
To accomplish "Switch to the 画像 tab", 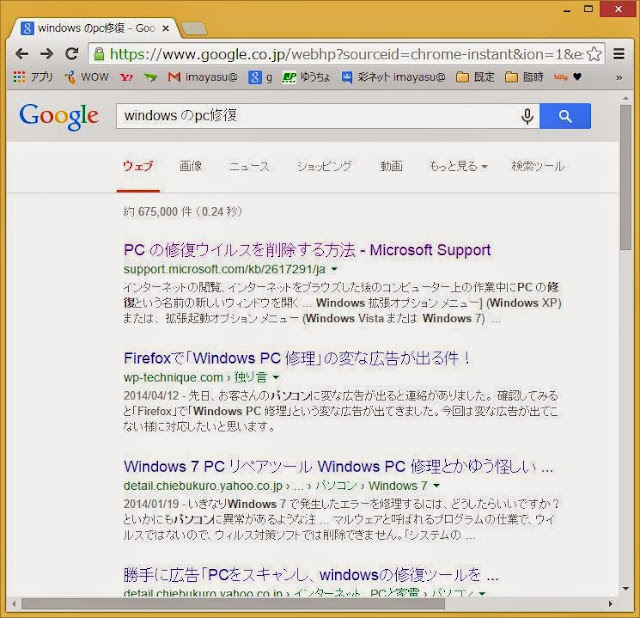I will coord(191,166).
